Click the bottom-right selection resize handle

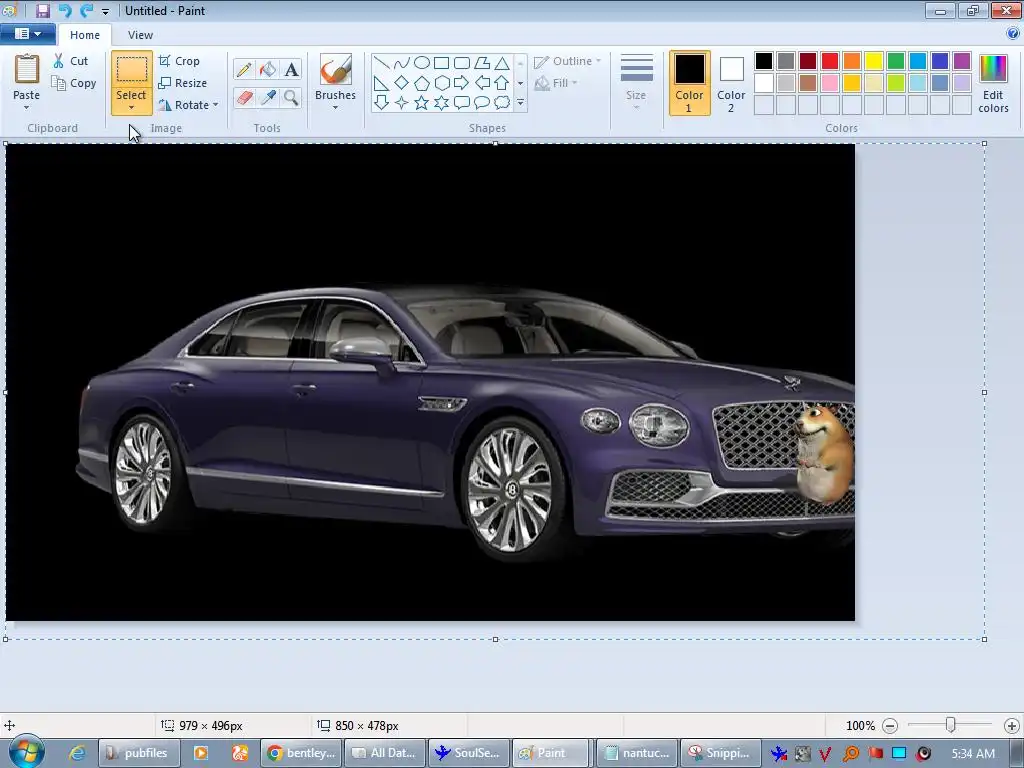pos(984,639)
